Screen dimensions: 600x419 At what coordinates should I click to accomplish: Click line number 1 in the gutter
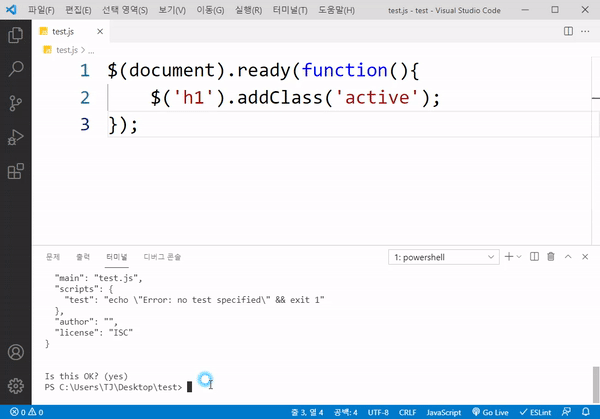(85, 70)
